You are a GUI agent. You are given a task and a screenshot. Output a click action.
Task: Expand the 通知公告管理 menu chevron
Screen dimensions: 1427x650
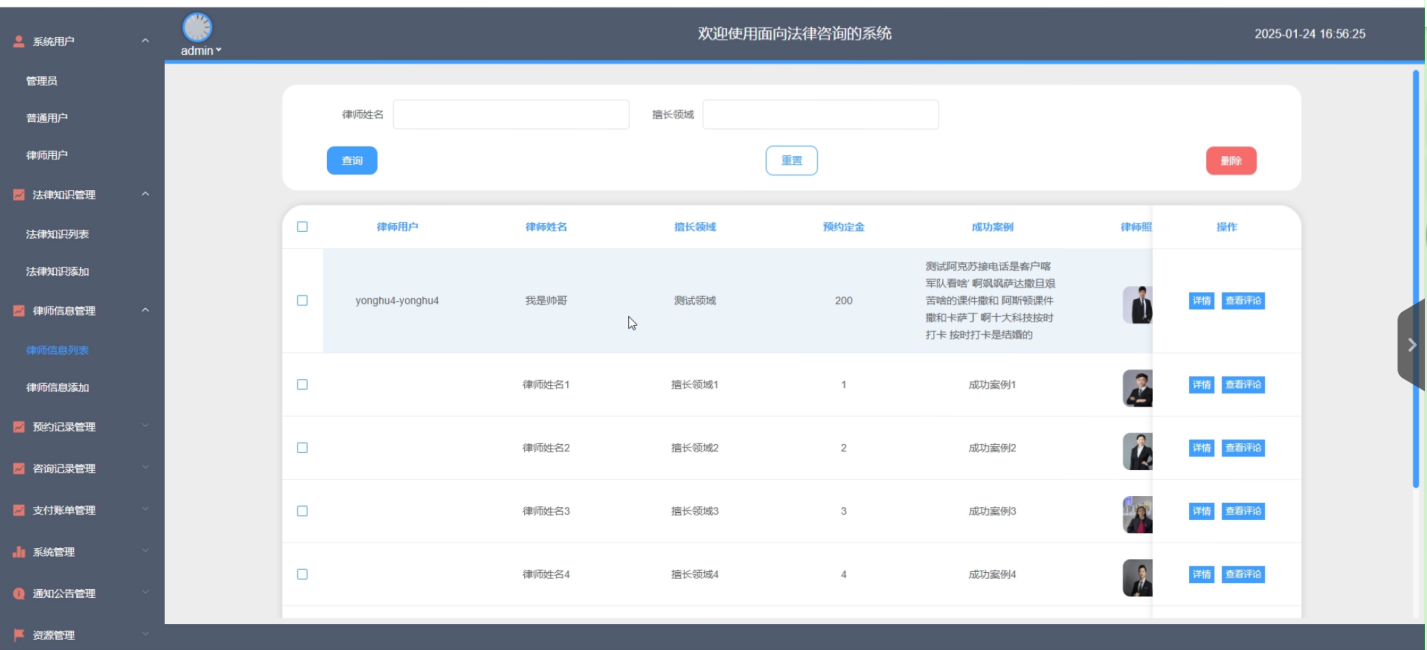[145, 593]
